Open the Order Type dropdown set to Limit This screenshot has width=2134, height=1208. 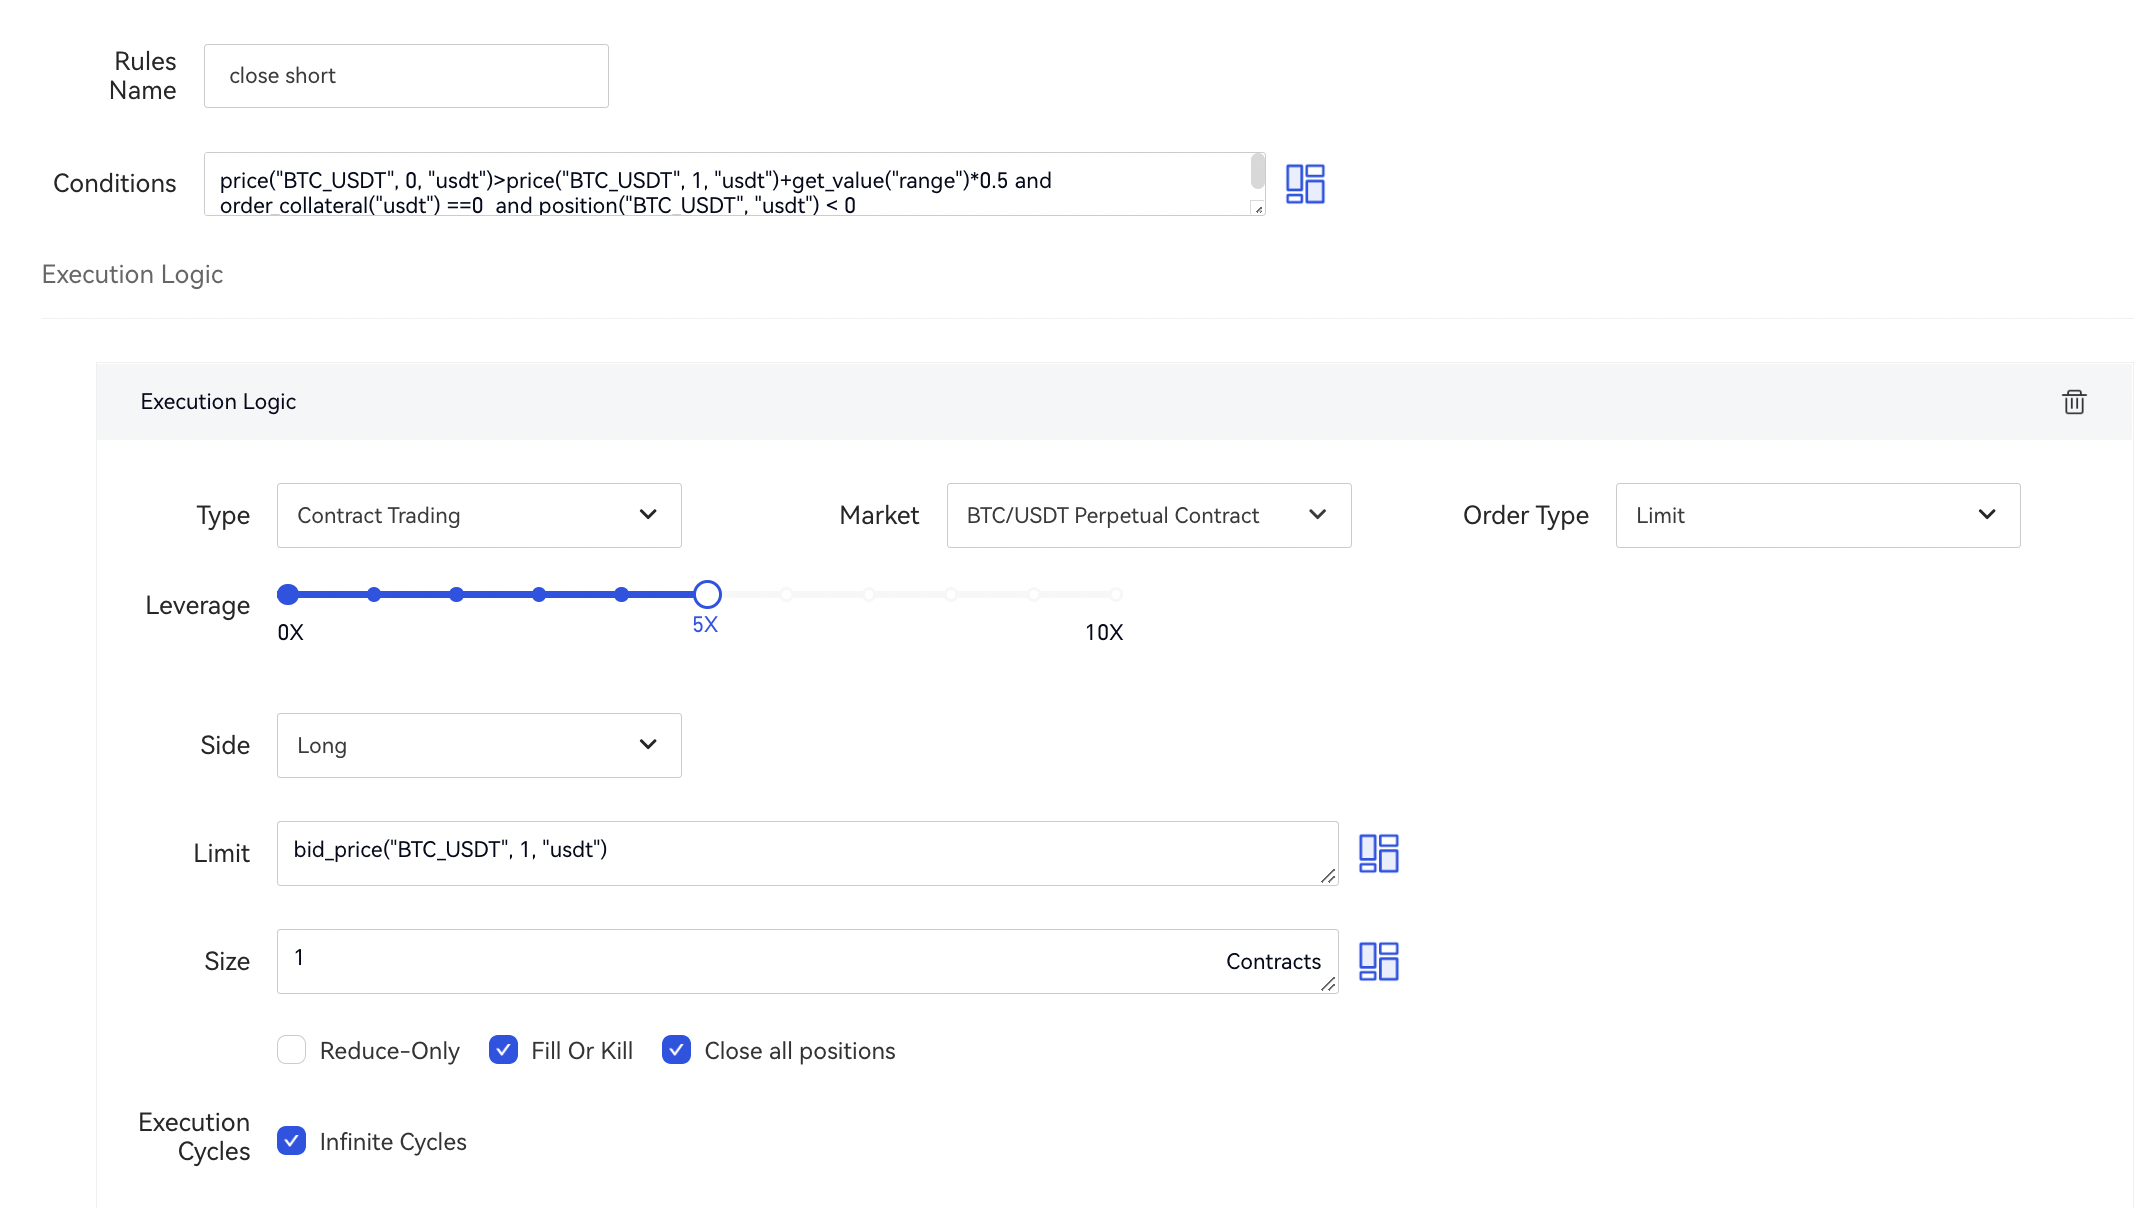point(1817,516)
